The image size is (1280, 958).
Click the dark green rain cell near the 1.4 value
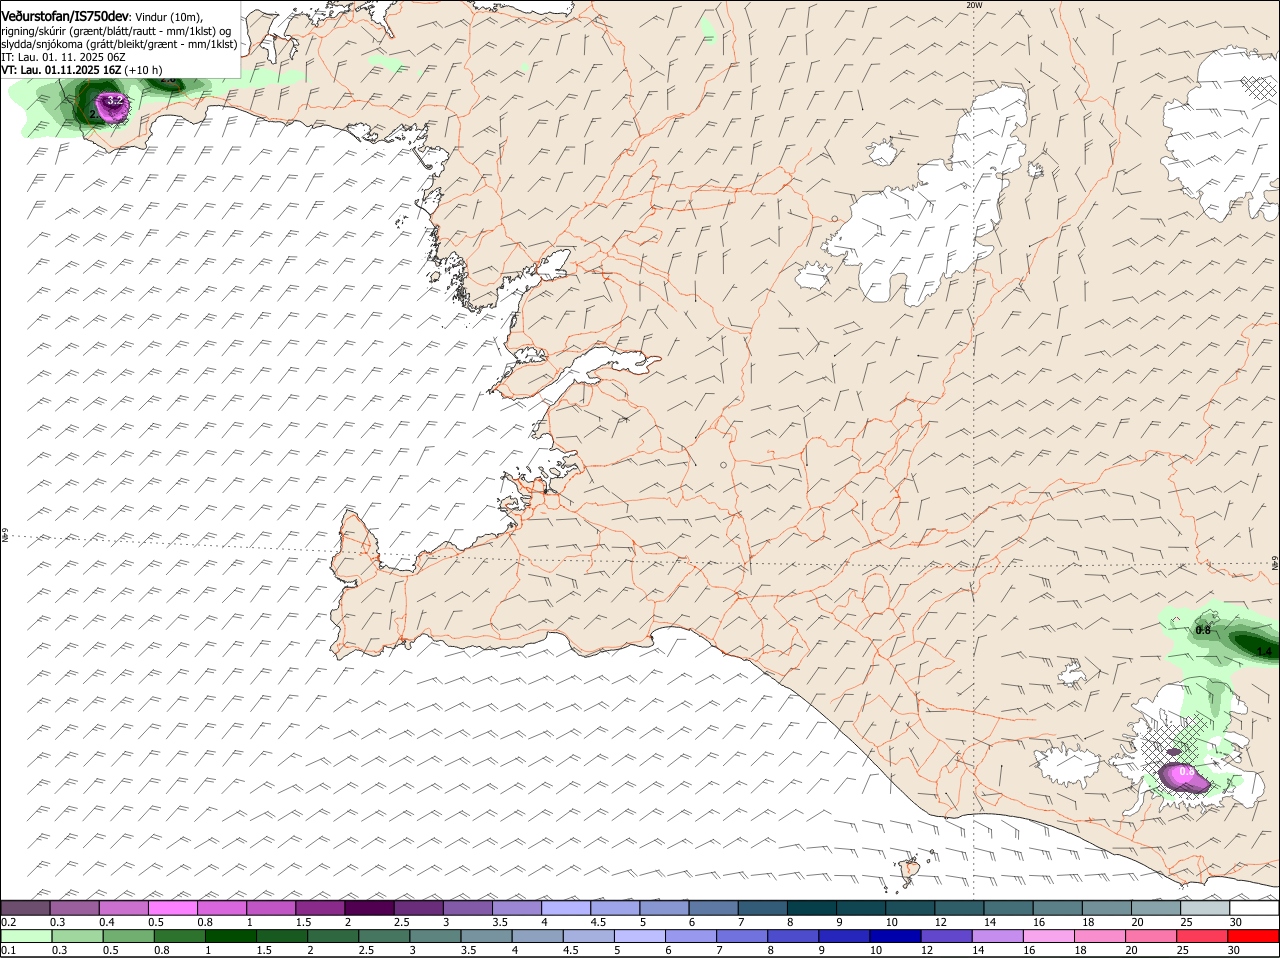point(1255,645)
